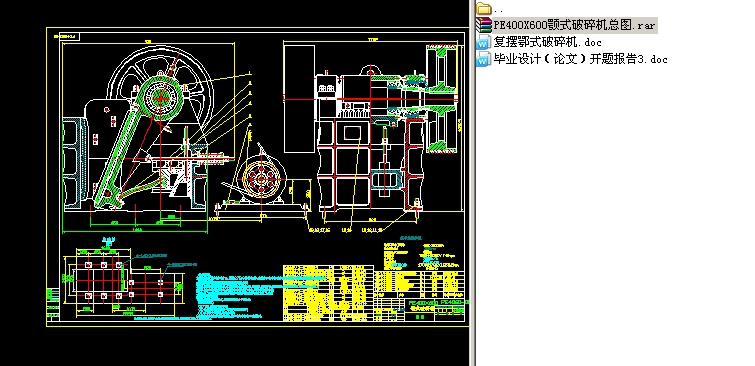Click the foundation bolt plan view

click(123, 279)
